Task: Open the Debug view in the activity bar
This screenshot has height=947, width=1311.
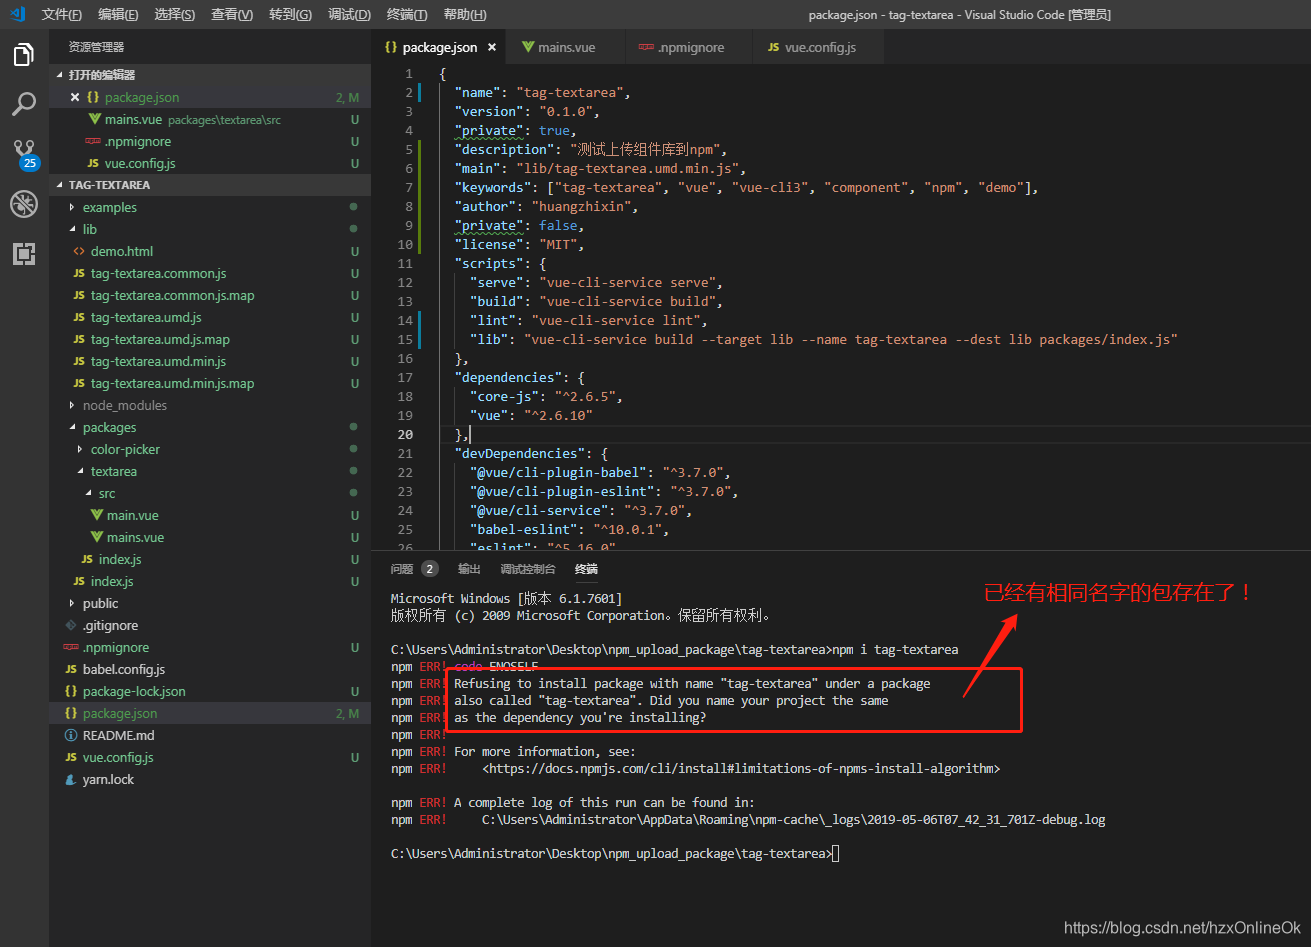Action: (24, 204)
